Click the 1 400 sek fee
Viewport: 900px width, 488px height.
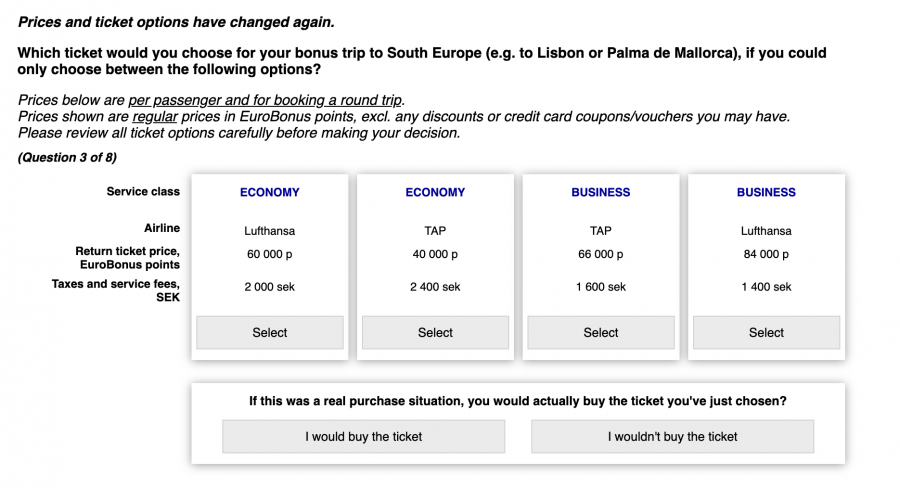click(x=766, y=287)
